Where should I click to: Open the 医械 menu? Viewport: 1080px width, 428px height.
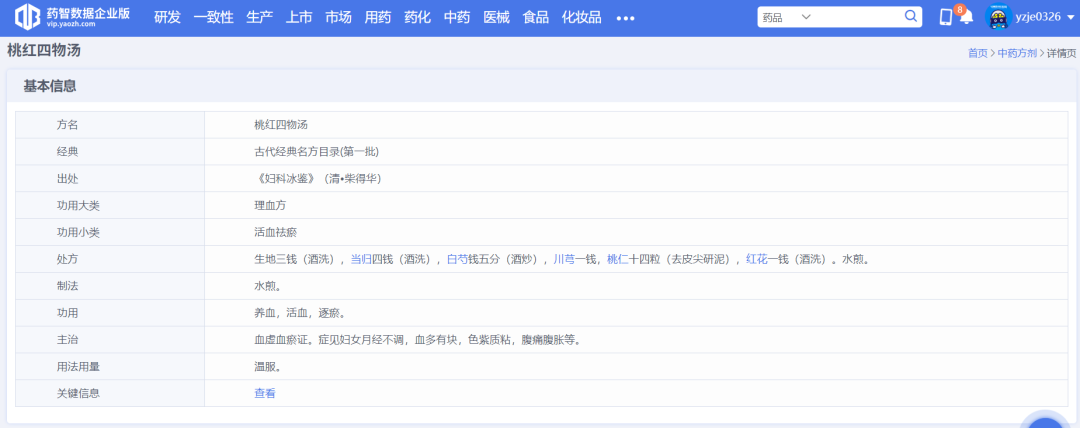click(497, 18)
